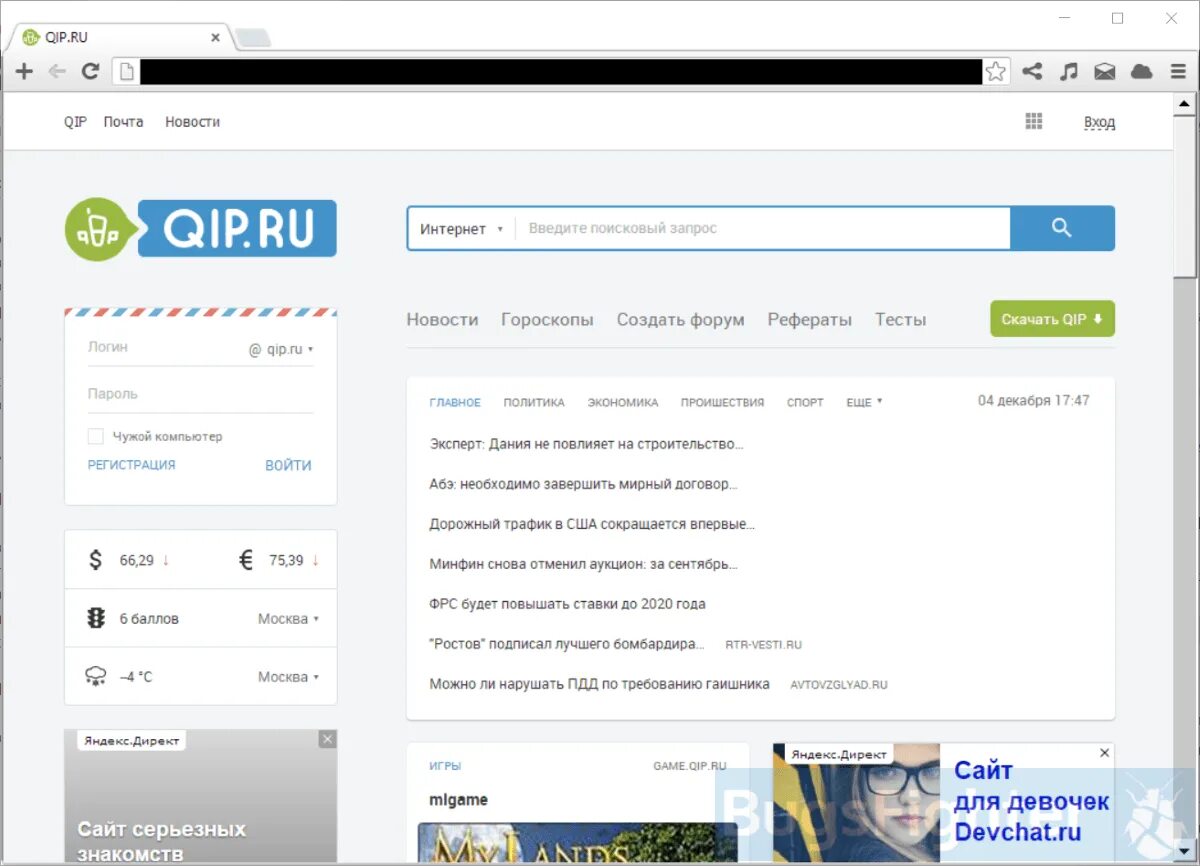1200x866 pixels.
Task: Open headline Абэ: необходимо завершить мирный договор
Action: [x=583, y=484]
